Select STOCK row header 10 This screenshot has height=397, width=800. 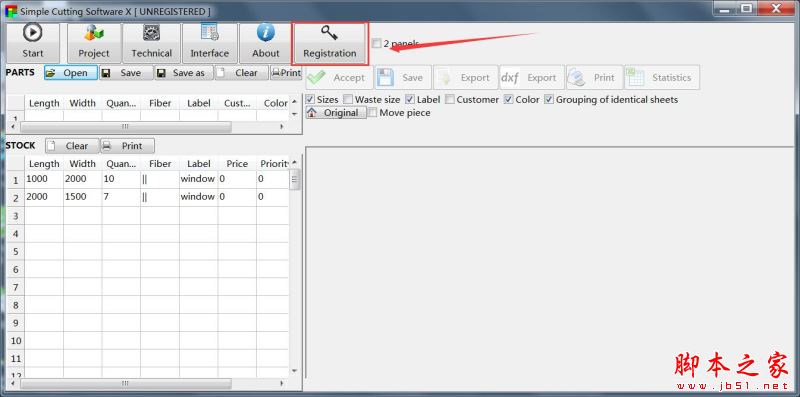[x=15, y=340]
